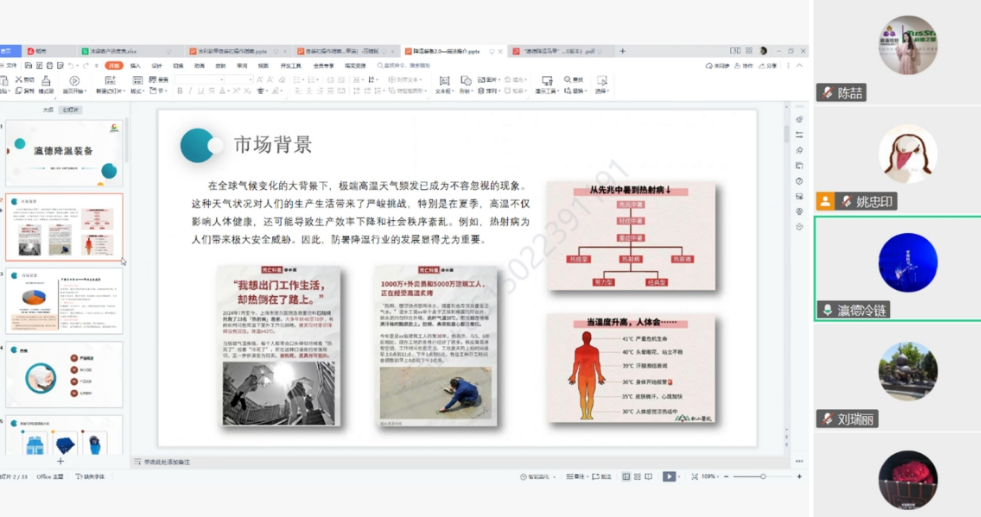
Task: Open the Design (设计) ribbon tab
Action: pos(156,65)
